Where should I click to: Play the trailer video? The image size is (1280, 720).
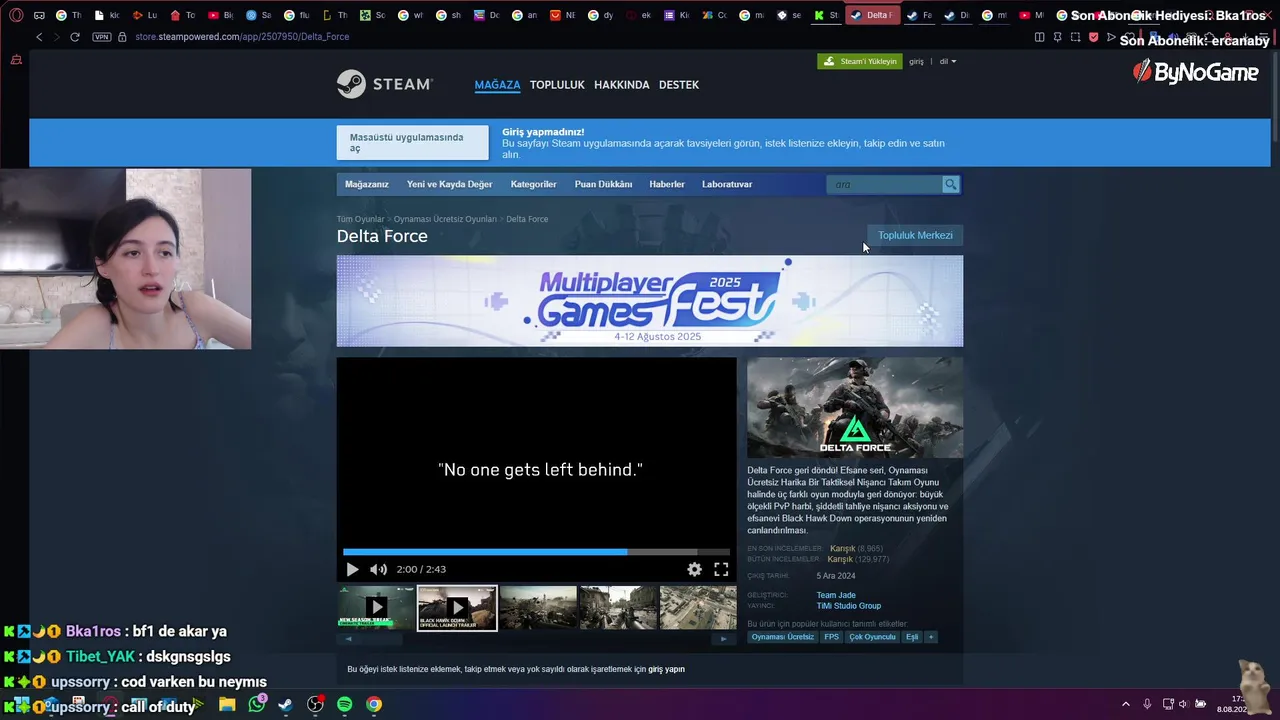352,569
